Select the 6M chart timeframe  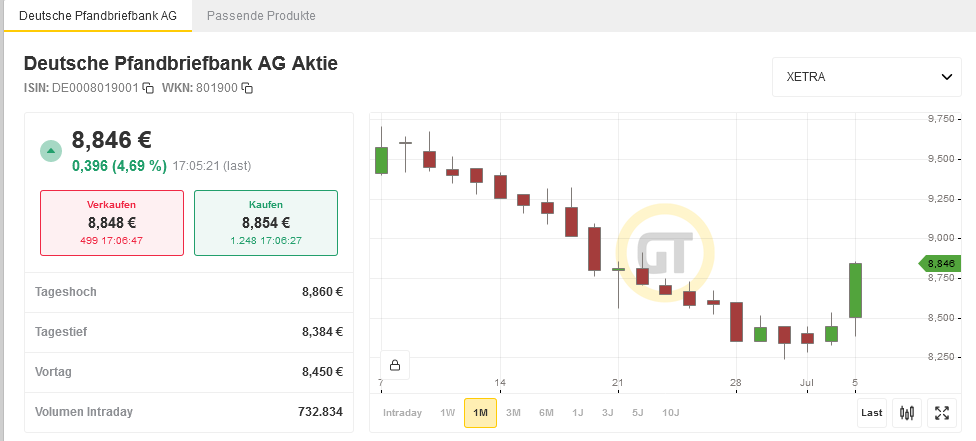point(546,412)
